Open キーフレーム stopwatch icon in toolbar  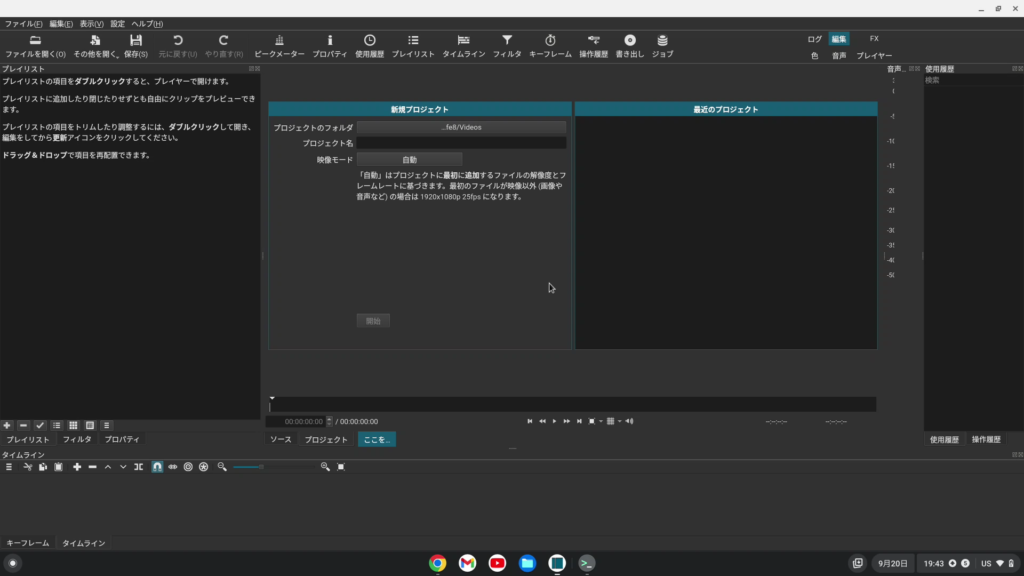click(x=550, y=46)
